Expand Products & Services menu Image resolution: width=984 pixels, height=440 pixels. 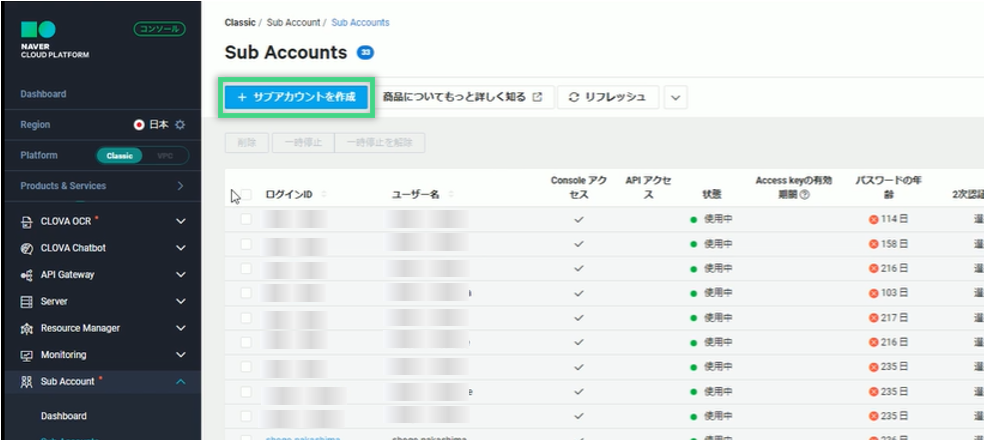point(180,186)
